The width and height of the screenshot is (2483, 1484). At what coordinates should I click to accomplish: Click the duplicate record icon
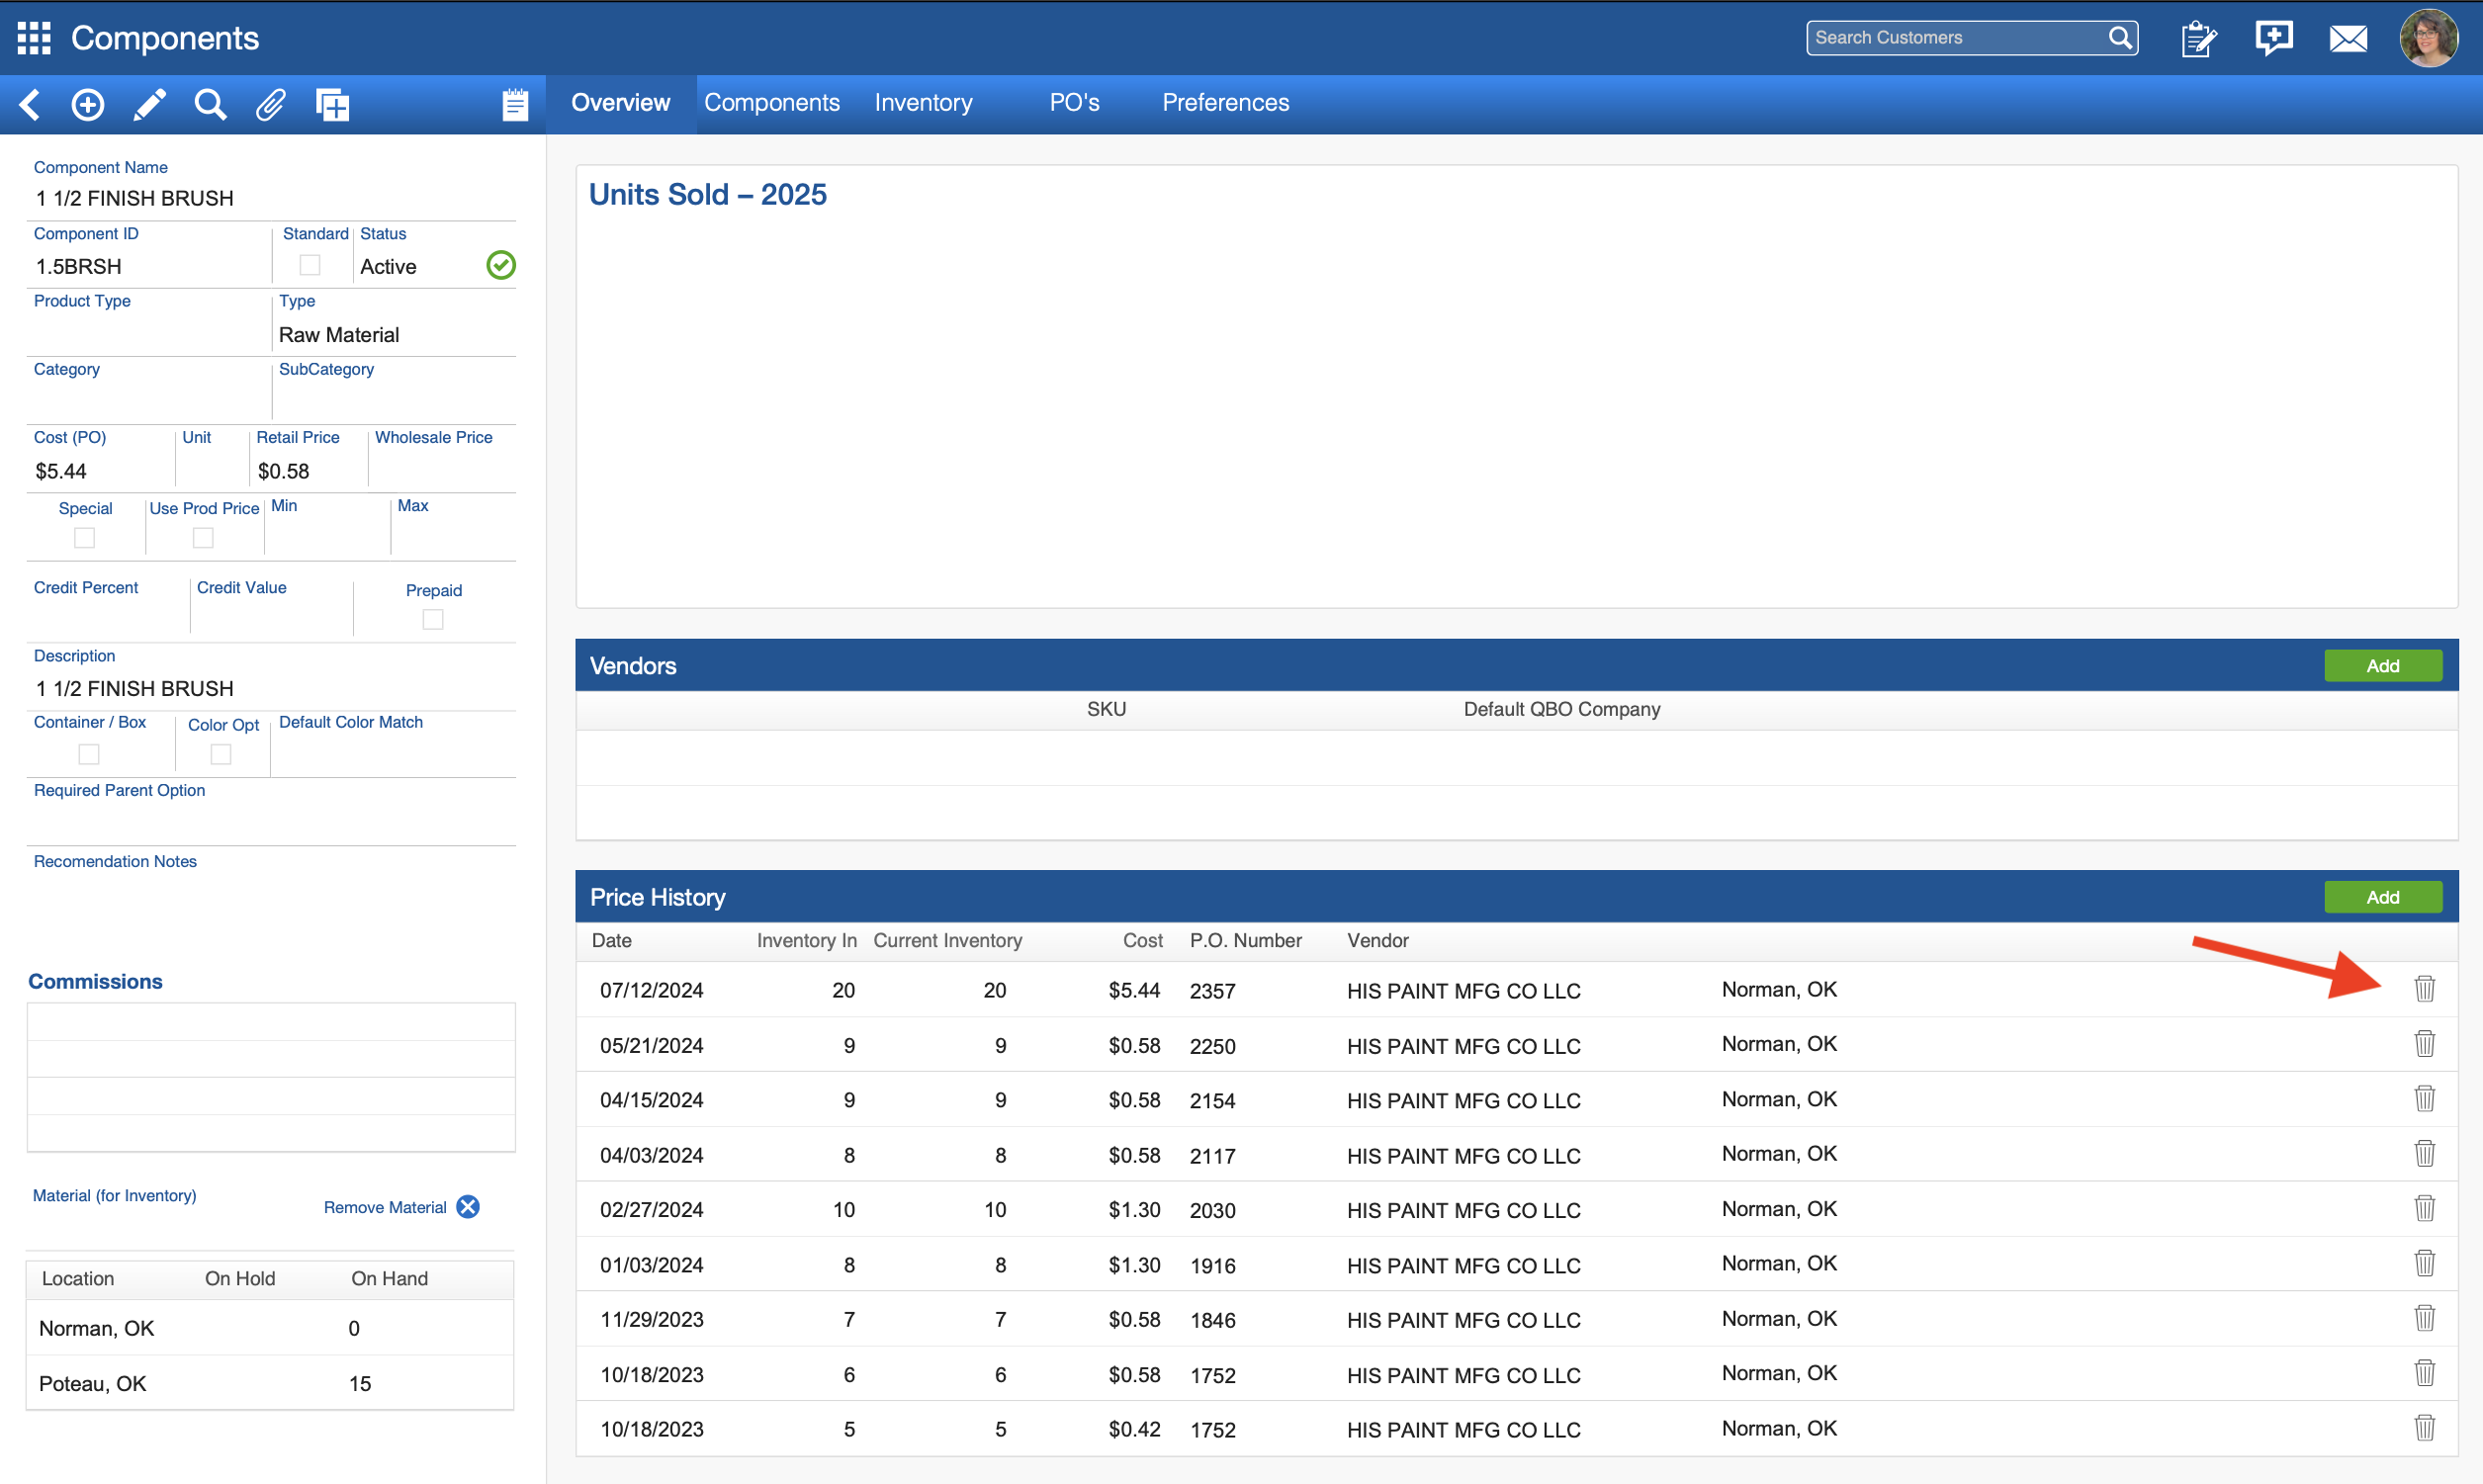click(x=332, y=104)
